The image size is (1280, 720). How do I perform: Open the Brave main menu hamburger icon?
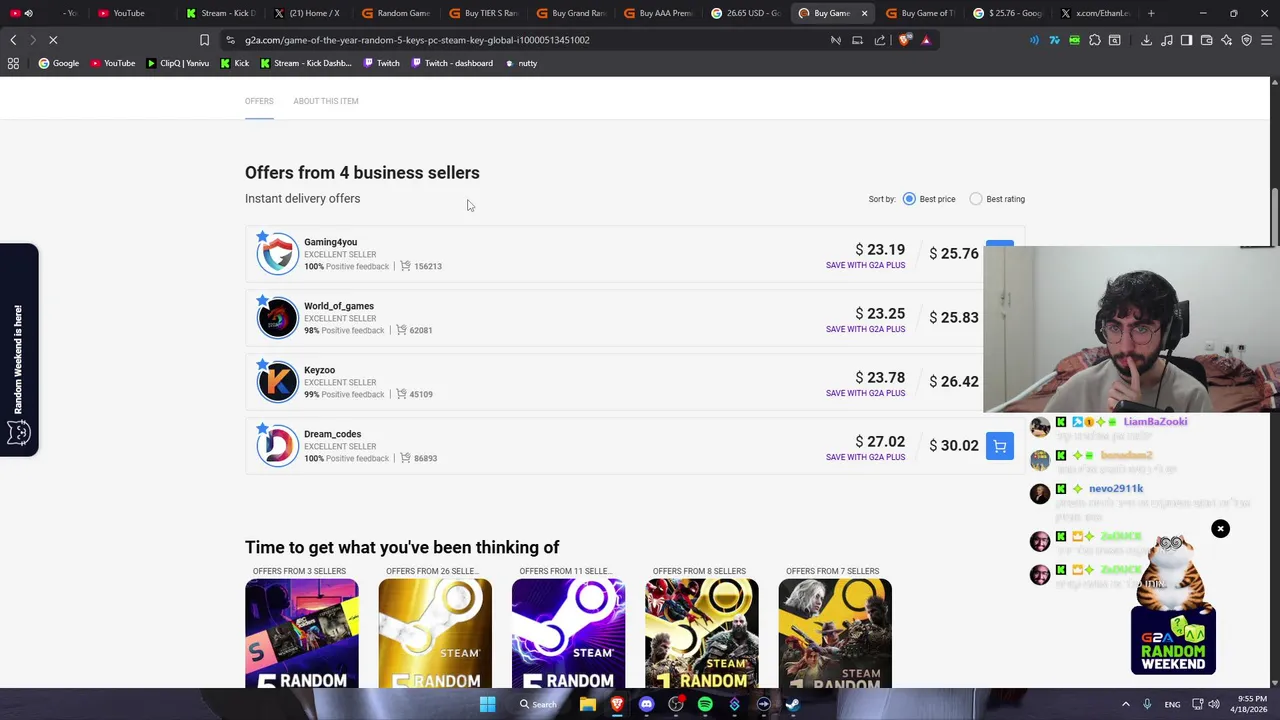pyautogui.click(x=1267, y=40)
